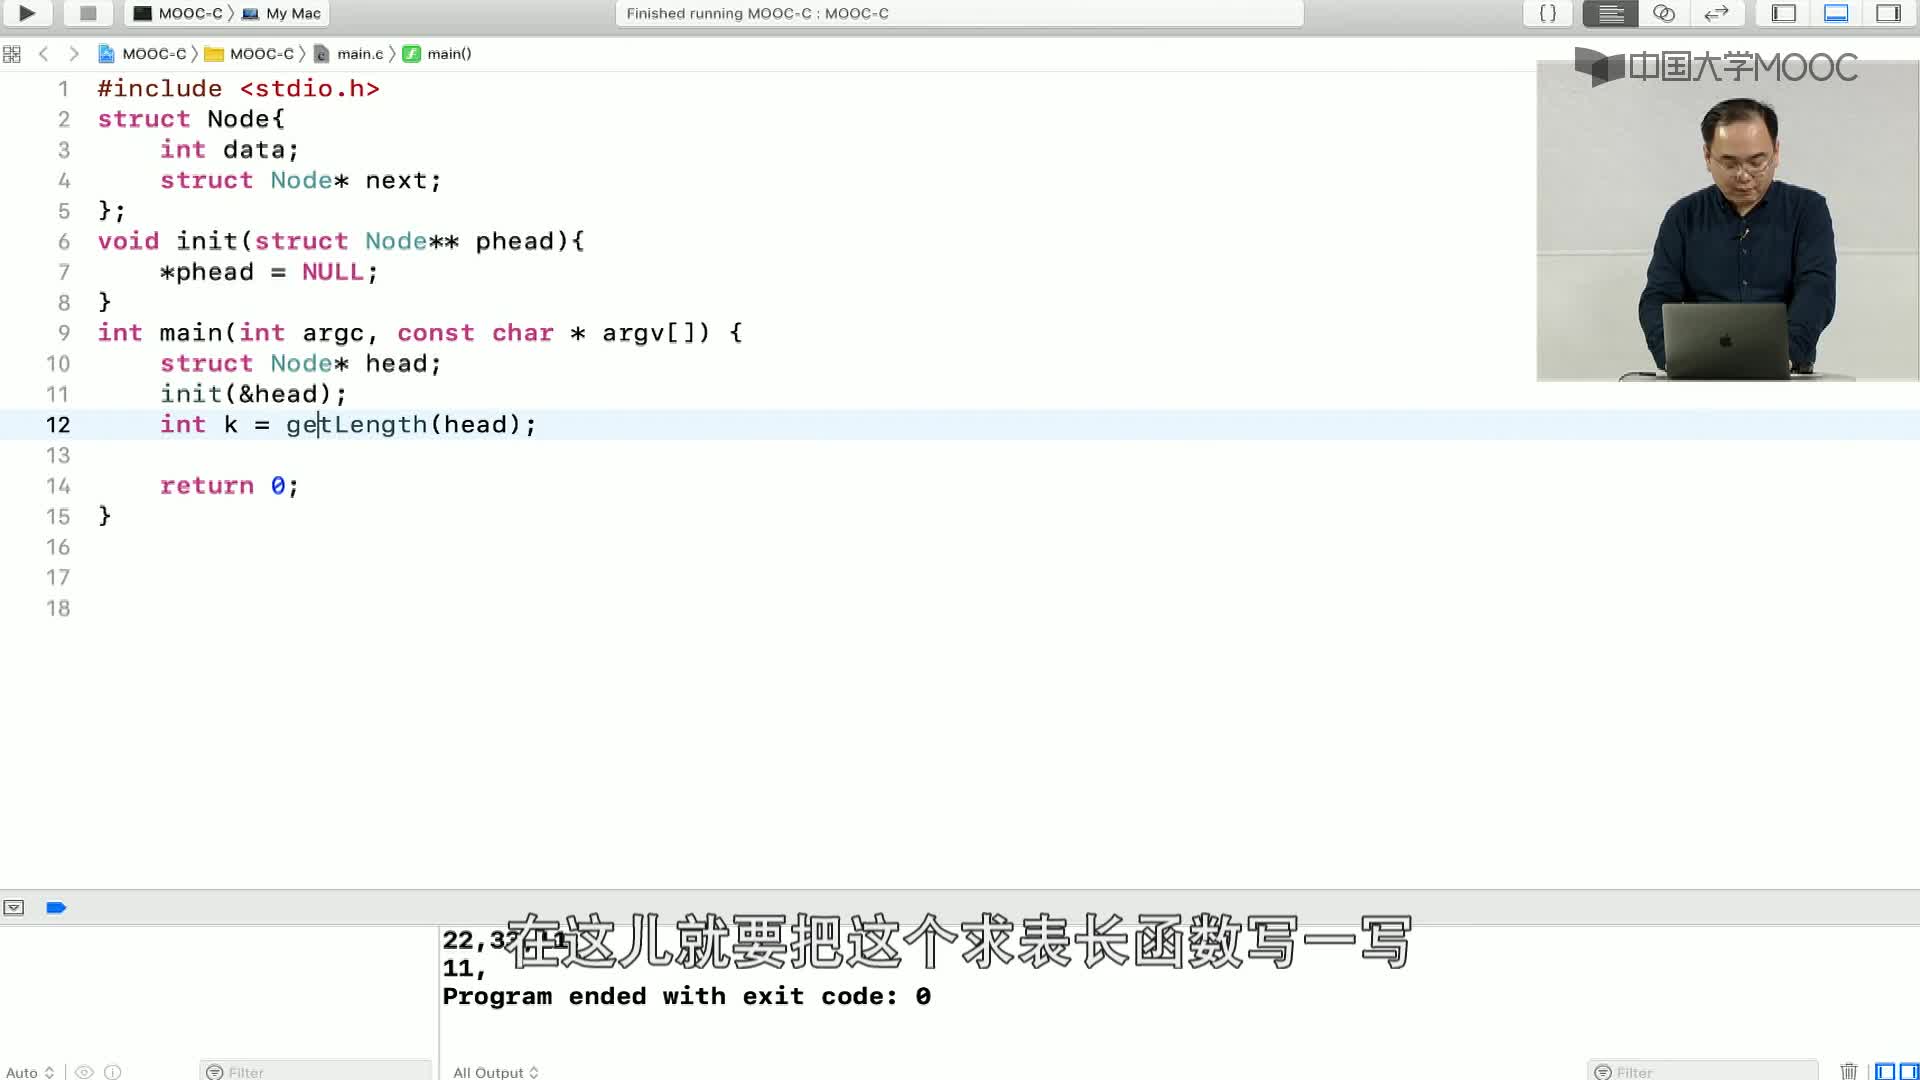Select main.c in the jump bar
This screenshot has height=1080, width=1920.
(349, 54)
